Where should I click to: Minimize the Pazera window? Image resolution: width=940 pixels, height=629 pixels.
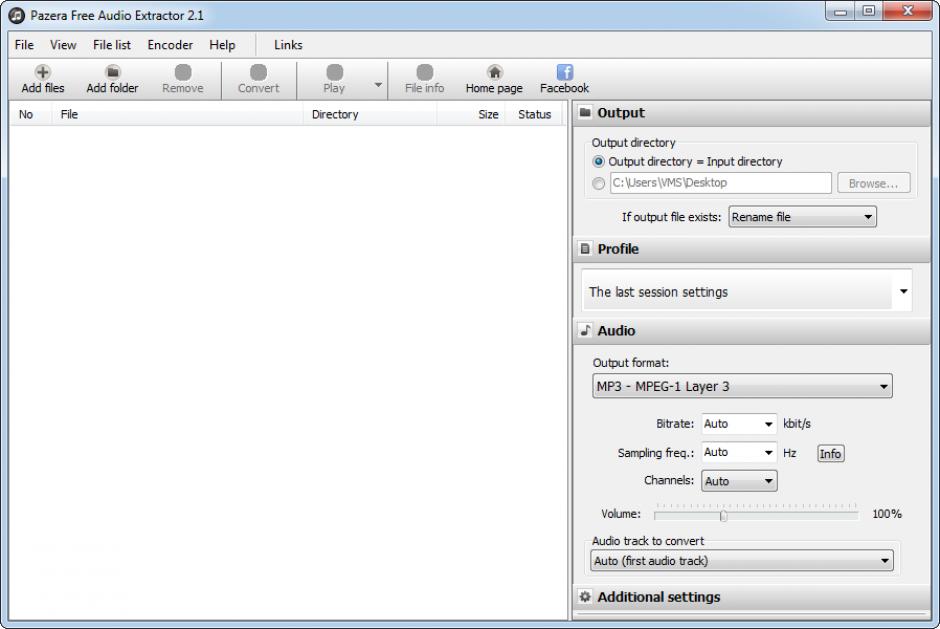[840, 11]
